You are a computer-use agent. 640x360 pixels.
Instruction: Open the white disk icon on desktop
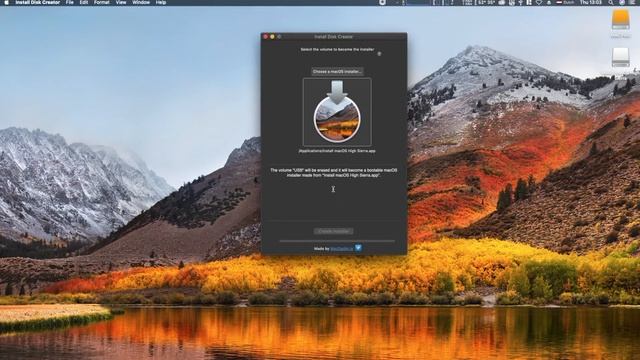click(x=620, y=57)
